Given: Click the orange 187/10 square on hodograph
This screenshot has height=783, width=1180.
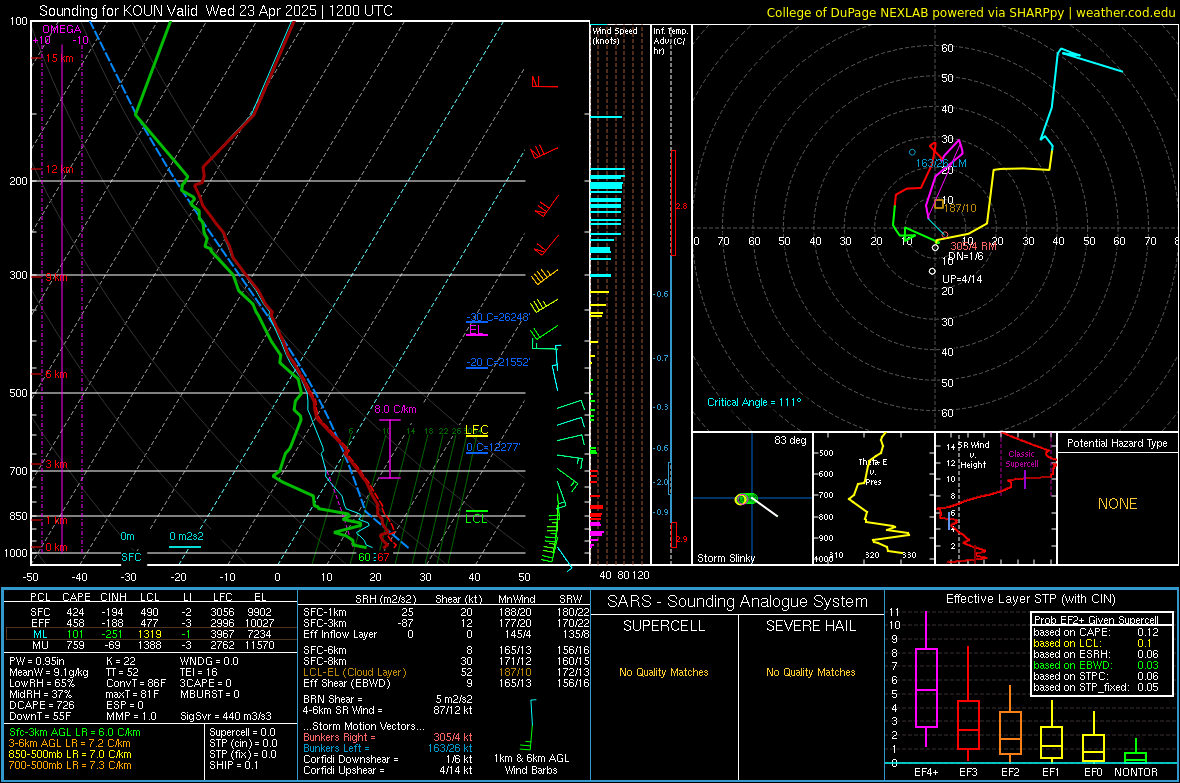Looking at the screenshot, I should click(938, 204).
